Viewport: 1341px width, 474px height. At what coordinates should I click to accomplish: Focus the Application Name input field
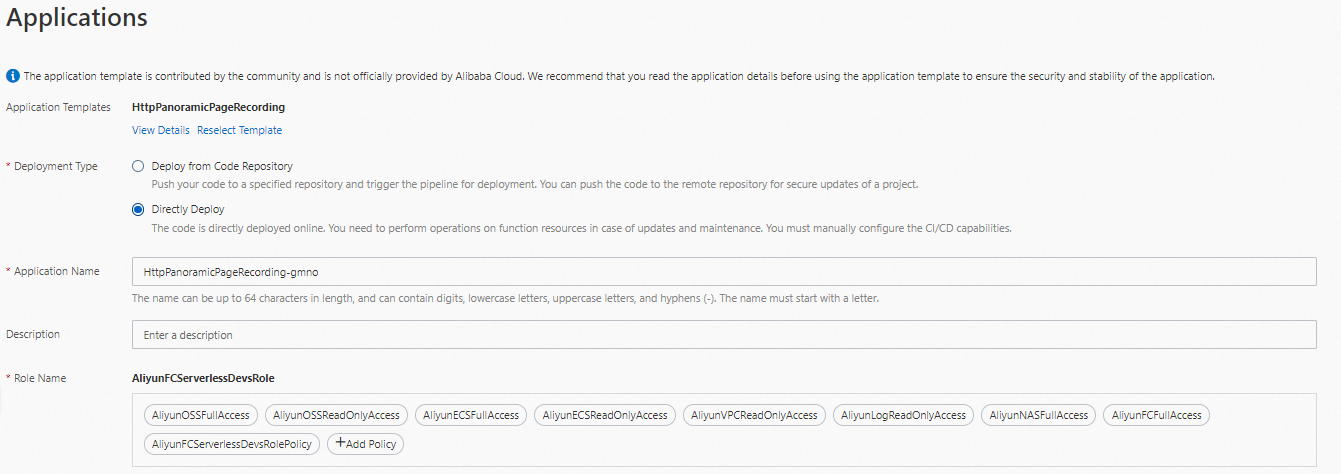point(723,271)
